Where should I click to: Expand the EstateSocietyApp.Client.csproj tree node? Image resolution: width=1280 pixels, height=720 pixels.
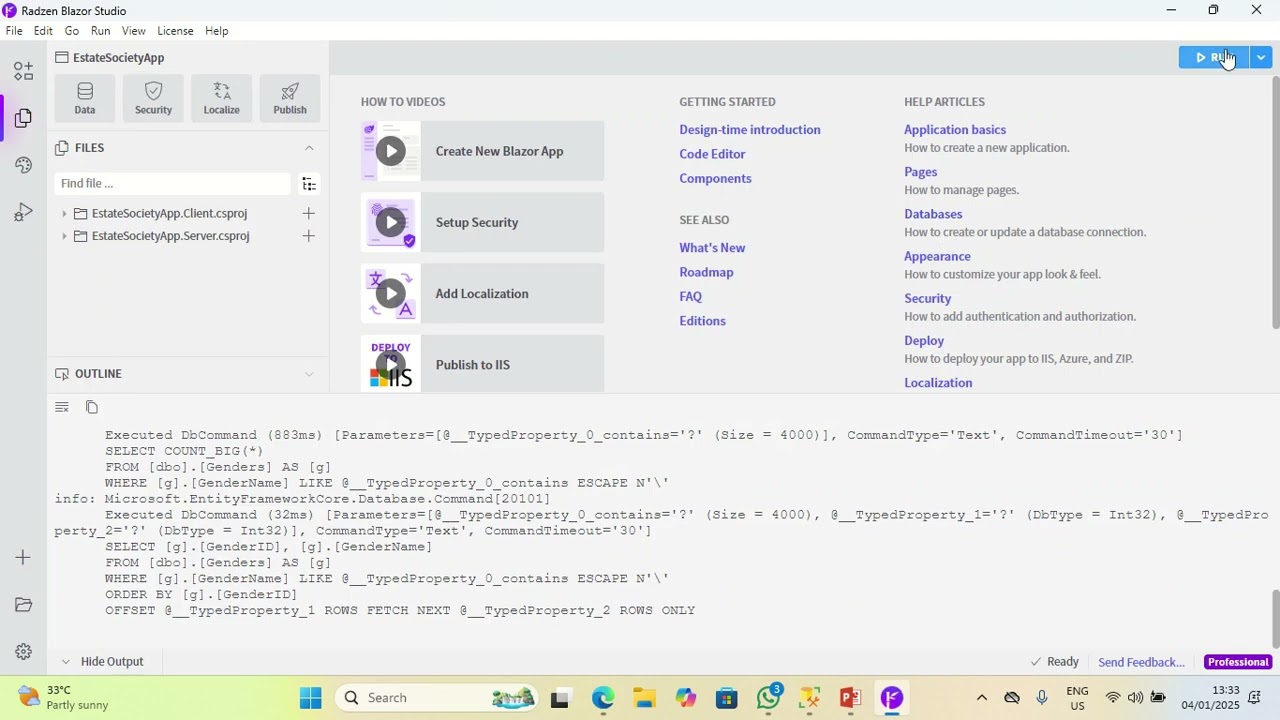(64, 213)
